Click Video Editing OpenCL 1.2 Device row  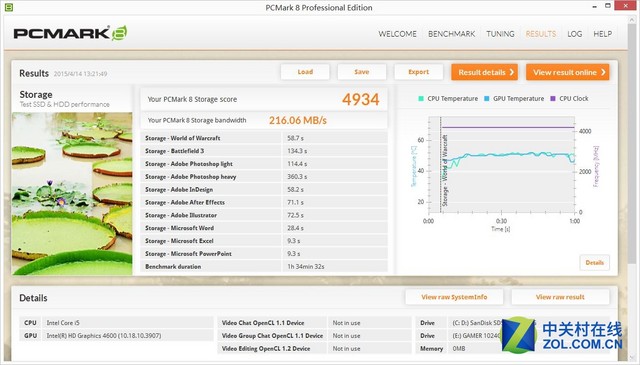[x=314, y=349]
